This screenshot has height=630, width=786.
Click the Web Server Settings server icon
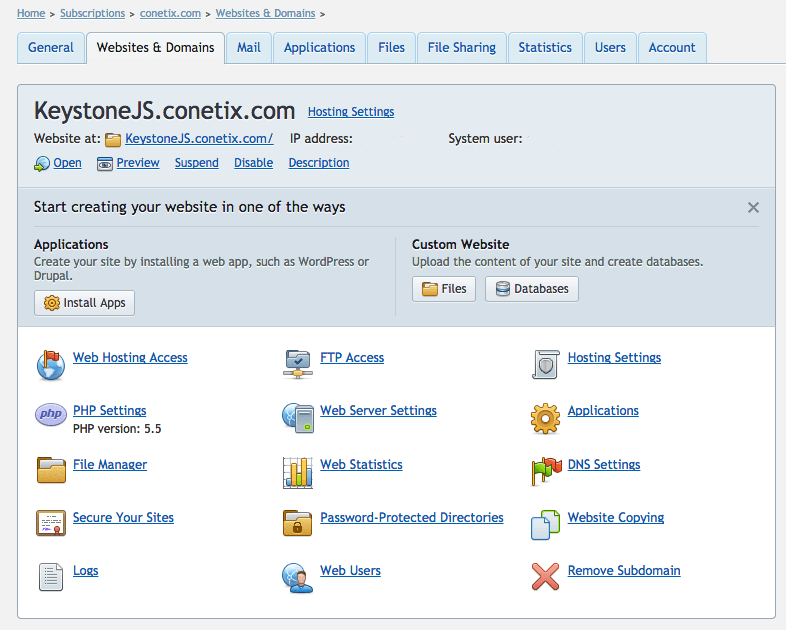[298, 418]
